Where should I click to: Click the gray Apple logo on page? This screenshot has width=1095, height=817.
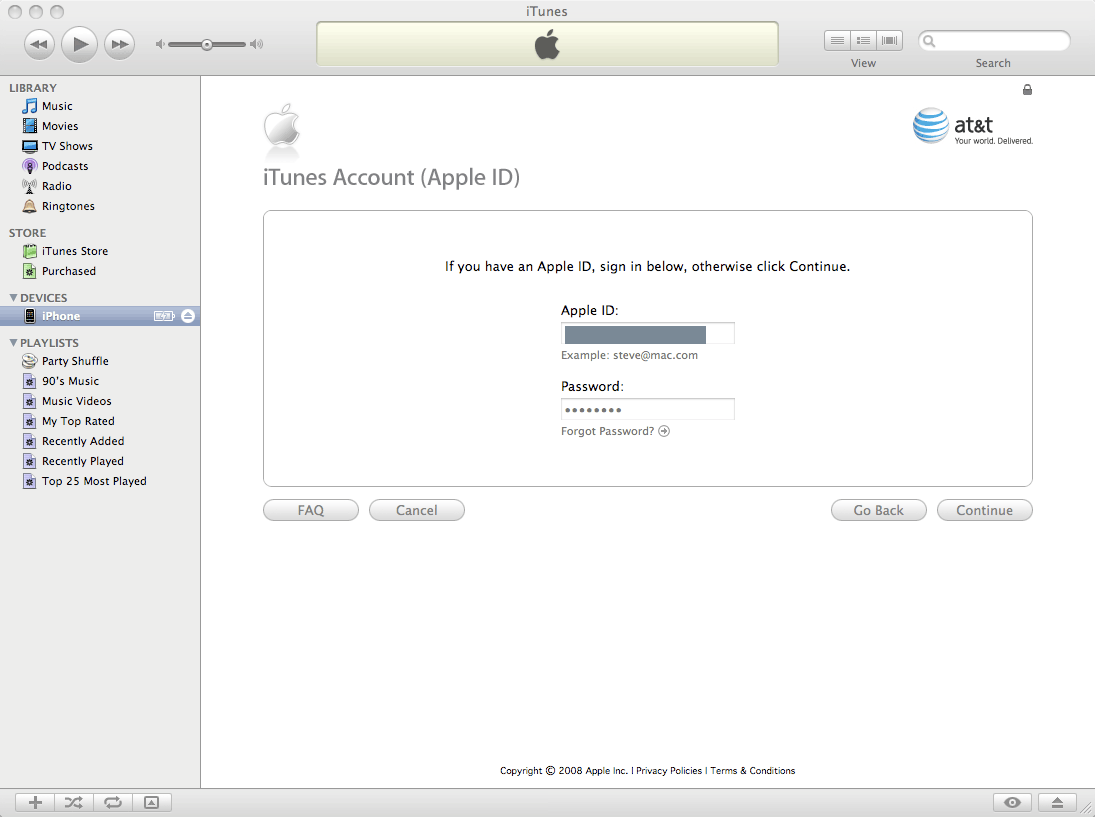pos(281,126)
